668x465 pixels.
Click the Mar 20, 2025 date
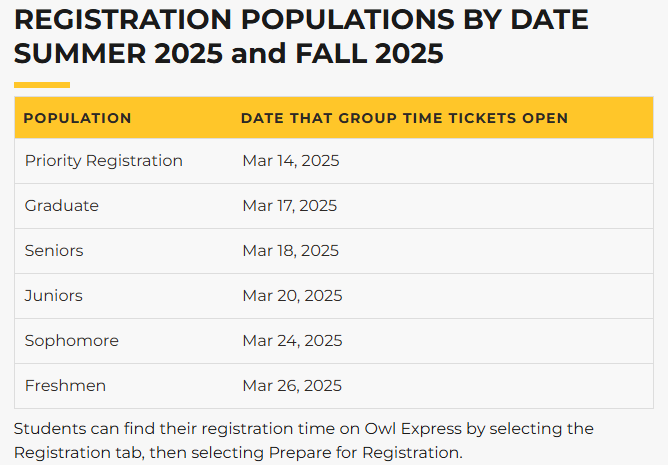tap(292, 296)
